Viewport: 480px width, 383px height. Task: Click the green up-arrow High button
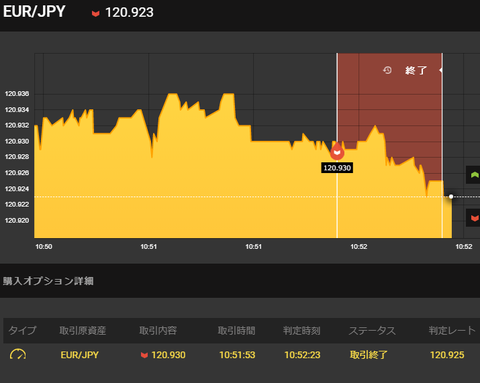pos(474,175)
